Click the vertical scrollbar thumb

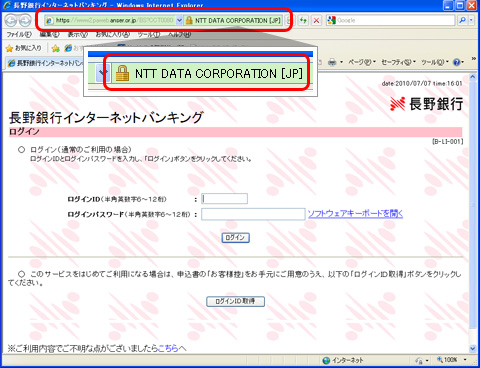tap(473, 205)
